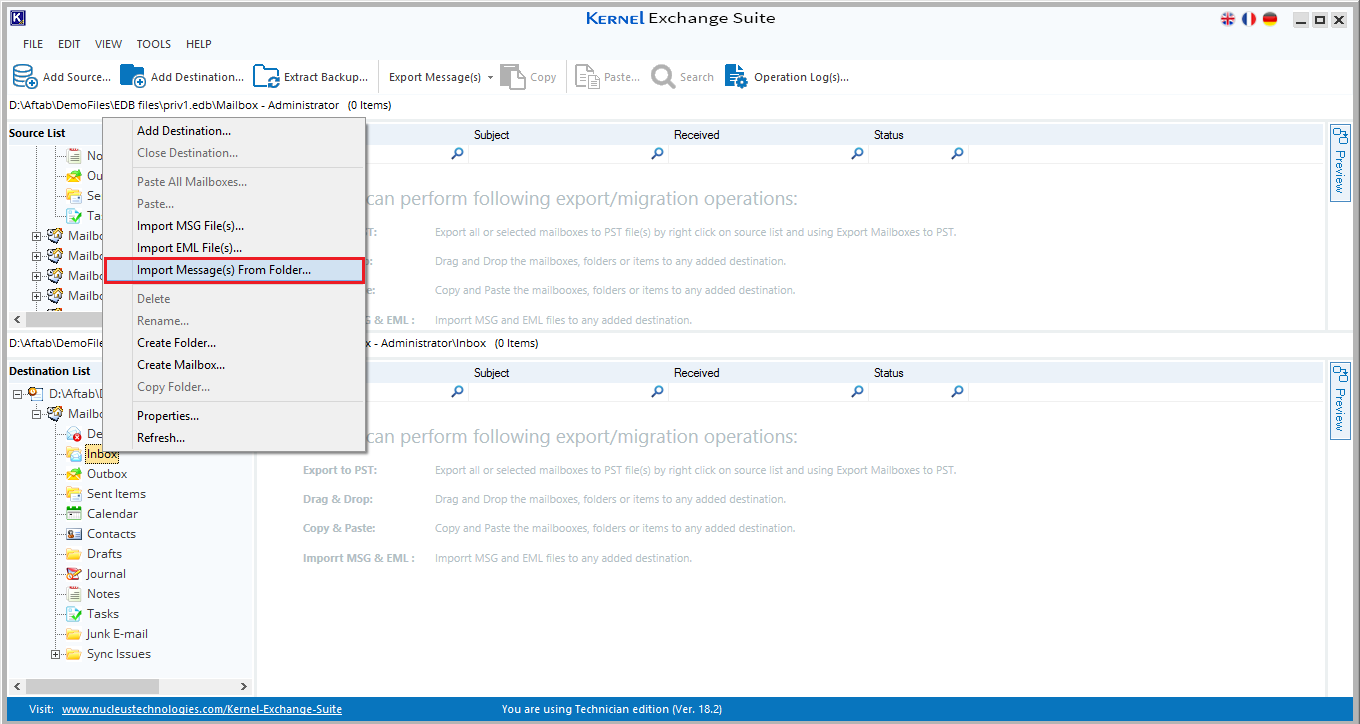Viewport: 1360px width, 724px height.
Task: Click Create Mailbox in the context menu
Action: 181,365
